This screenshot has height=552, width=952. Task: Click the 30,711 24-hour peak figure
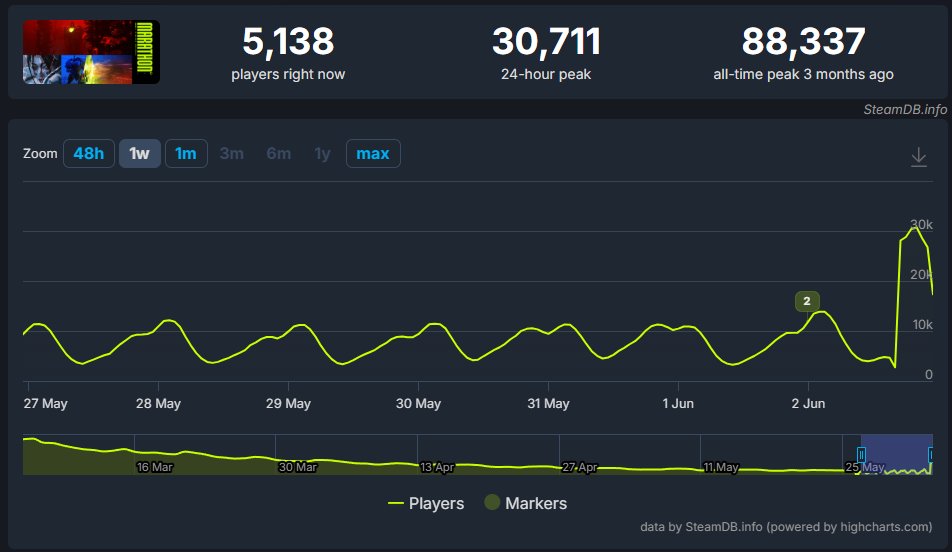(x=546, y=41)
